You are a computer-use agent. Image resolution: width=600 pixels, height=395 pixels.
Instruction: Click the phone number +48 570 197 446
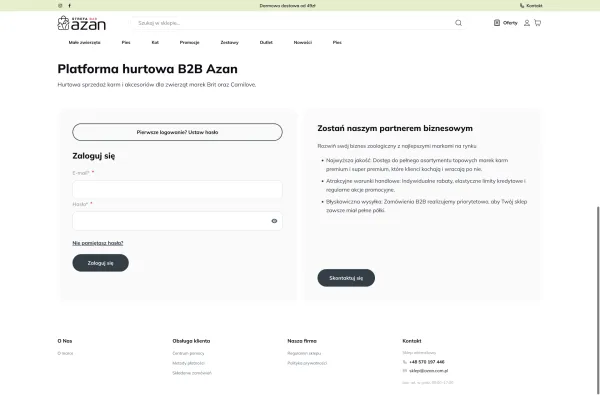coord(427,362)
